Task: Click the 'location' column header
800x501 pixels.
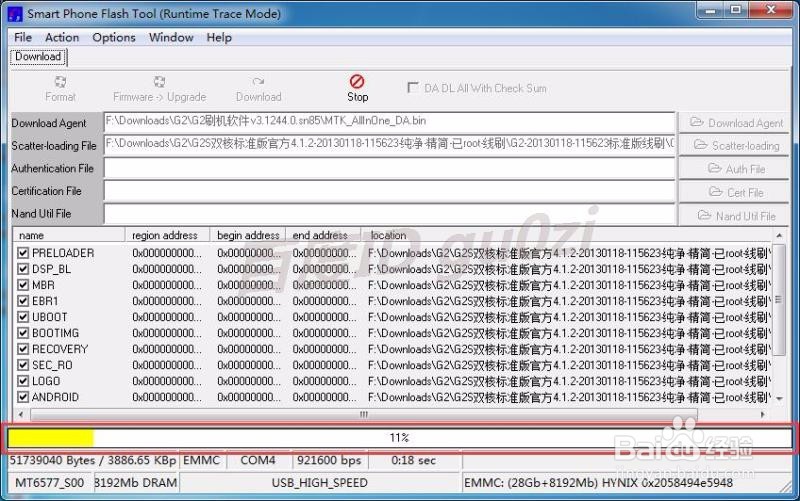Action: [x=567, y=235]
